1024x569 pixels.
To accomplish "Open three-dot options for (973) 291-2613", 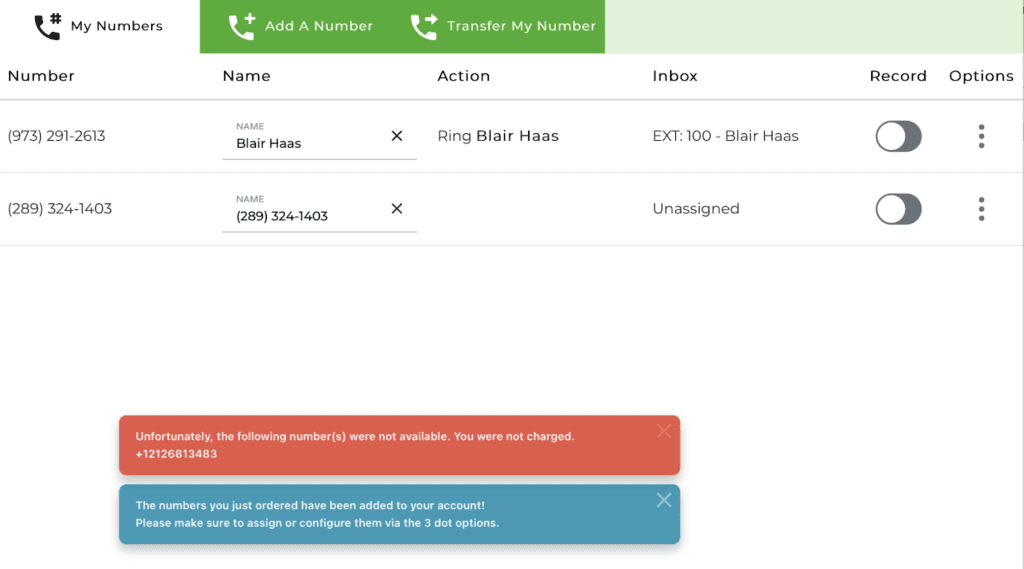I will pos(981,136).
